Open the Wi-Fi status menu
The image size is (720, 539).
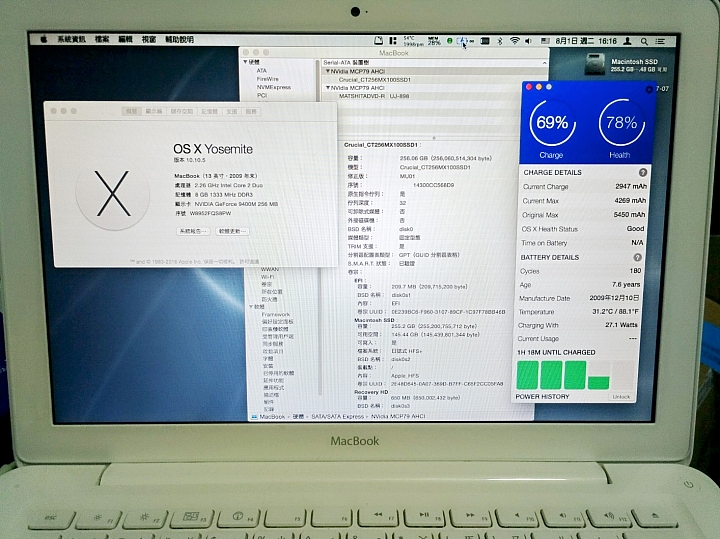pyautogui.click(x=515, y=41)
